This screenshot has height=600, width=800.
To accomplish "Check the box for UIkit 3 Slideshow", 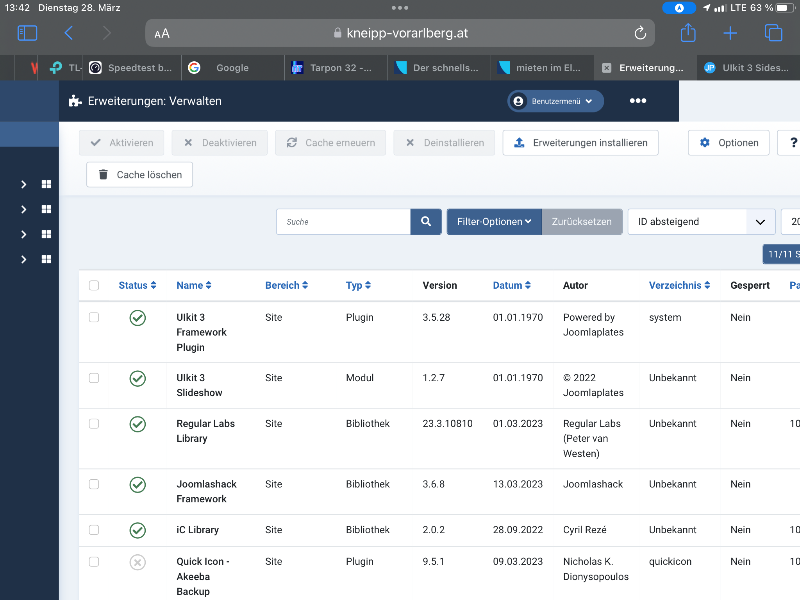I will click(94, 378).
